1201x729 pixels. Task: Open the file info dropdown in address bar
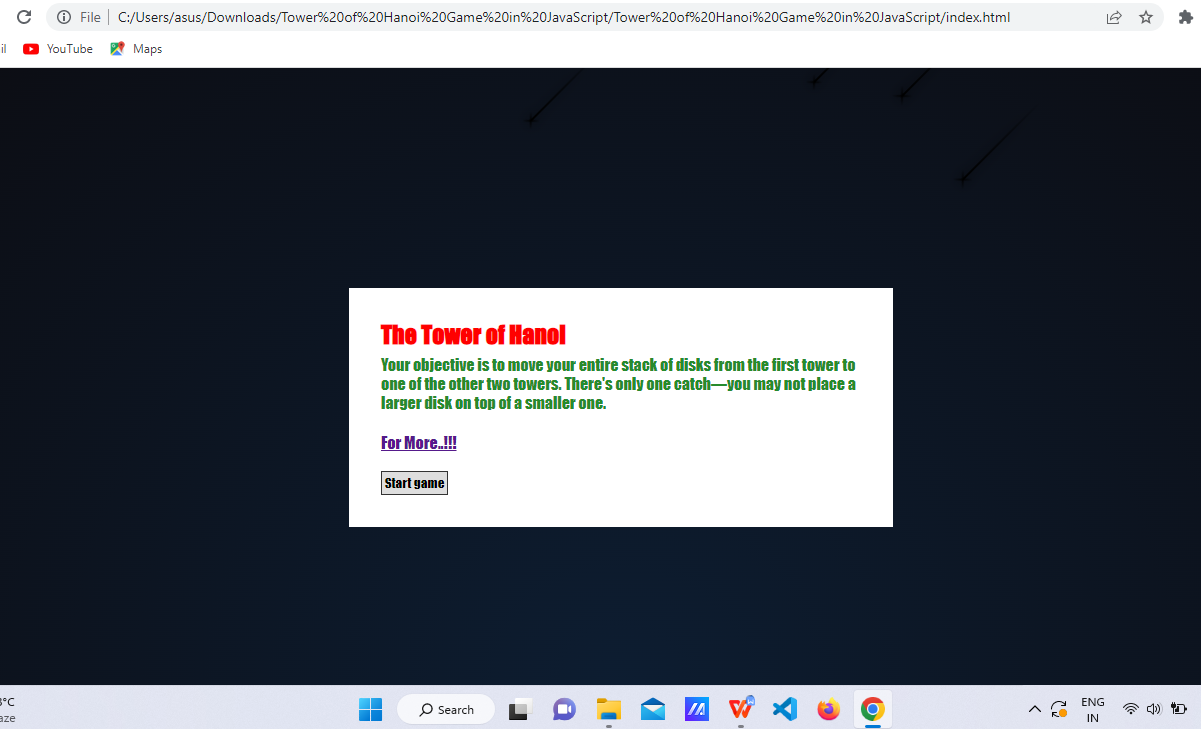62,17
